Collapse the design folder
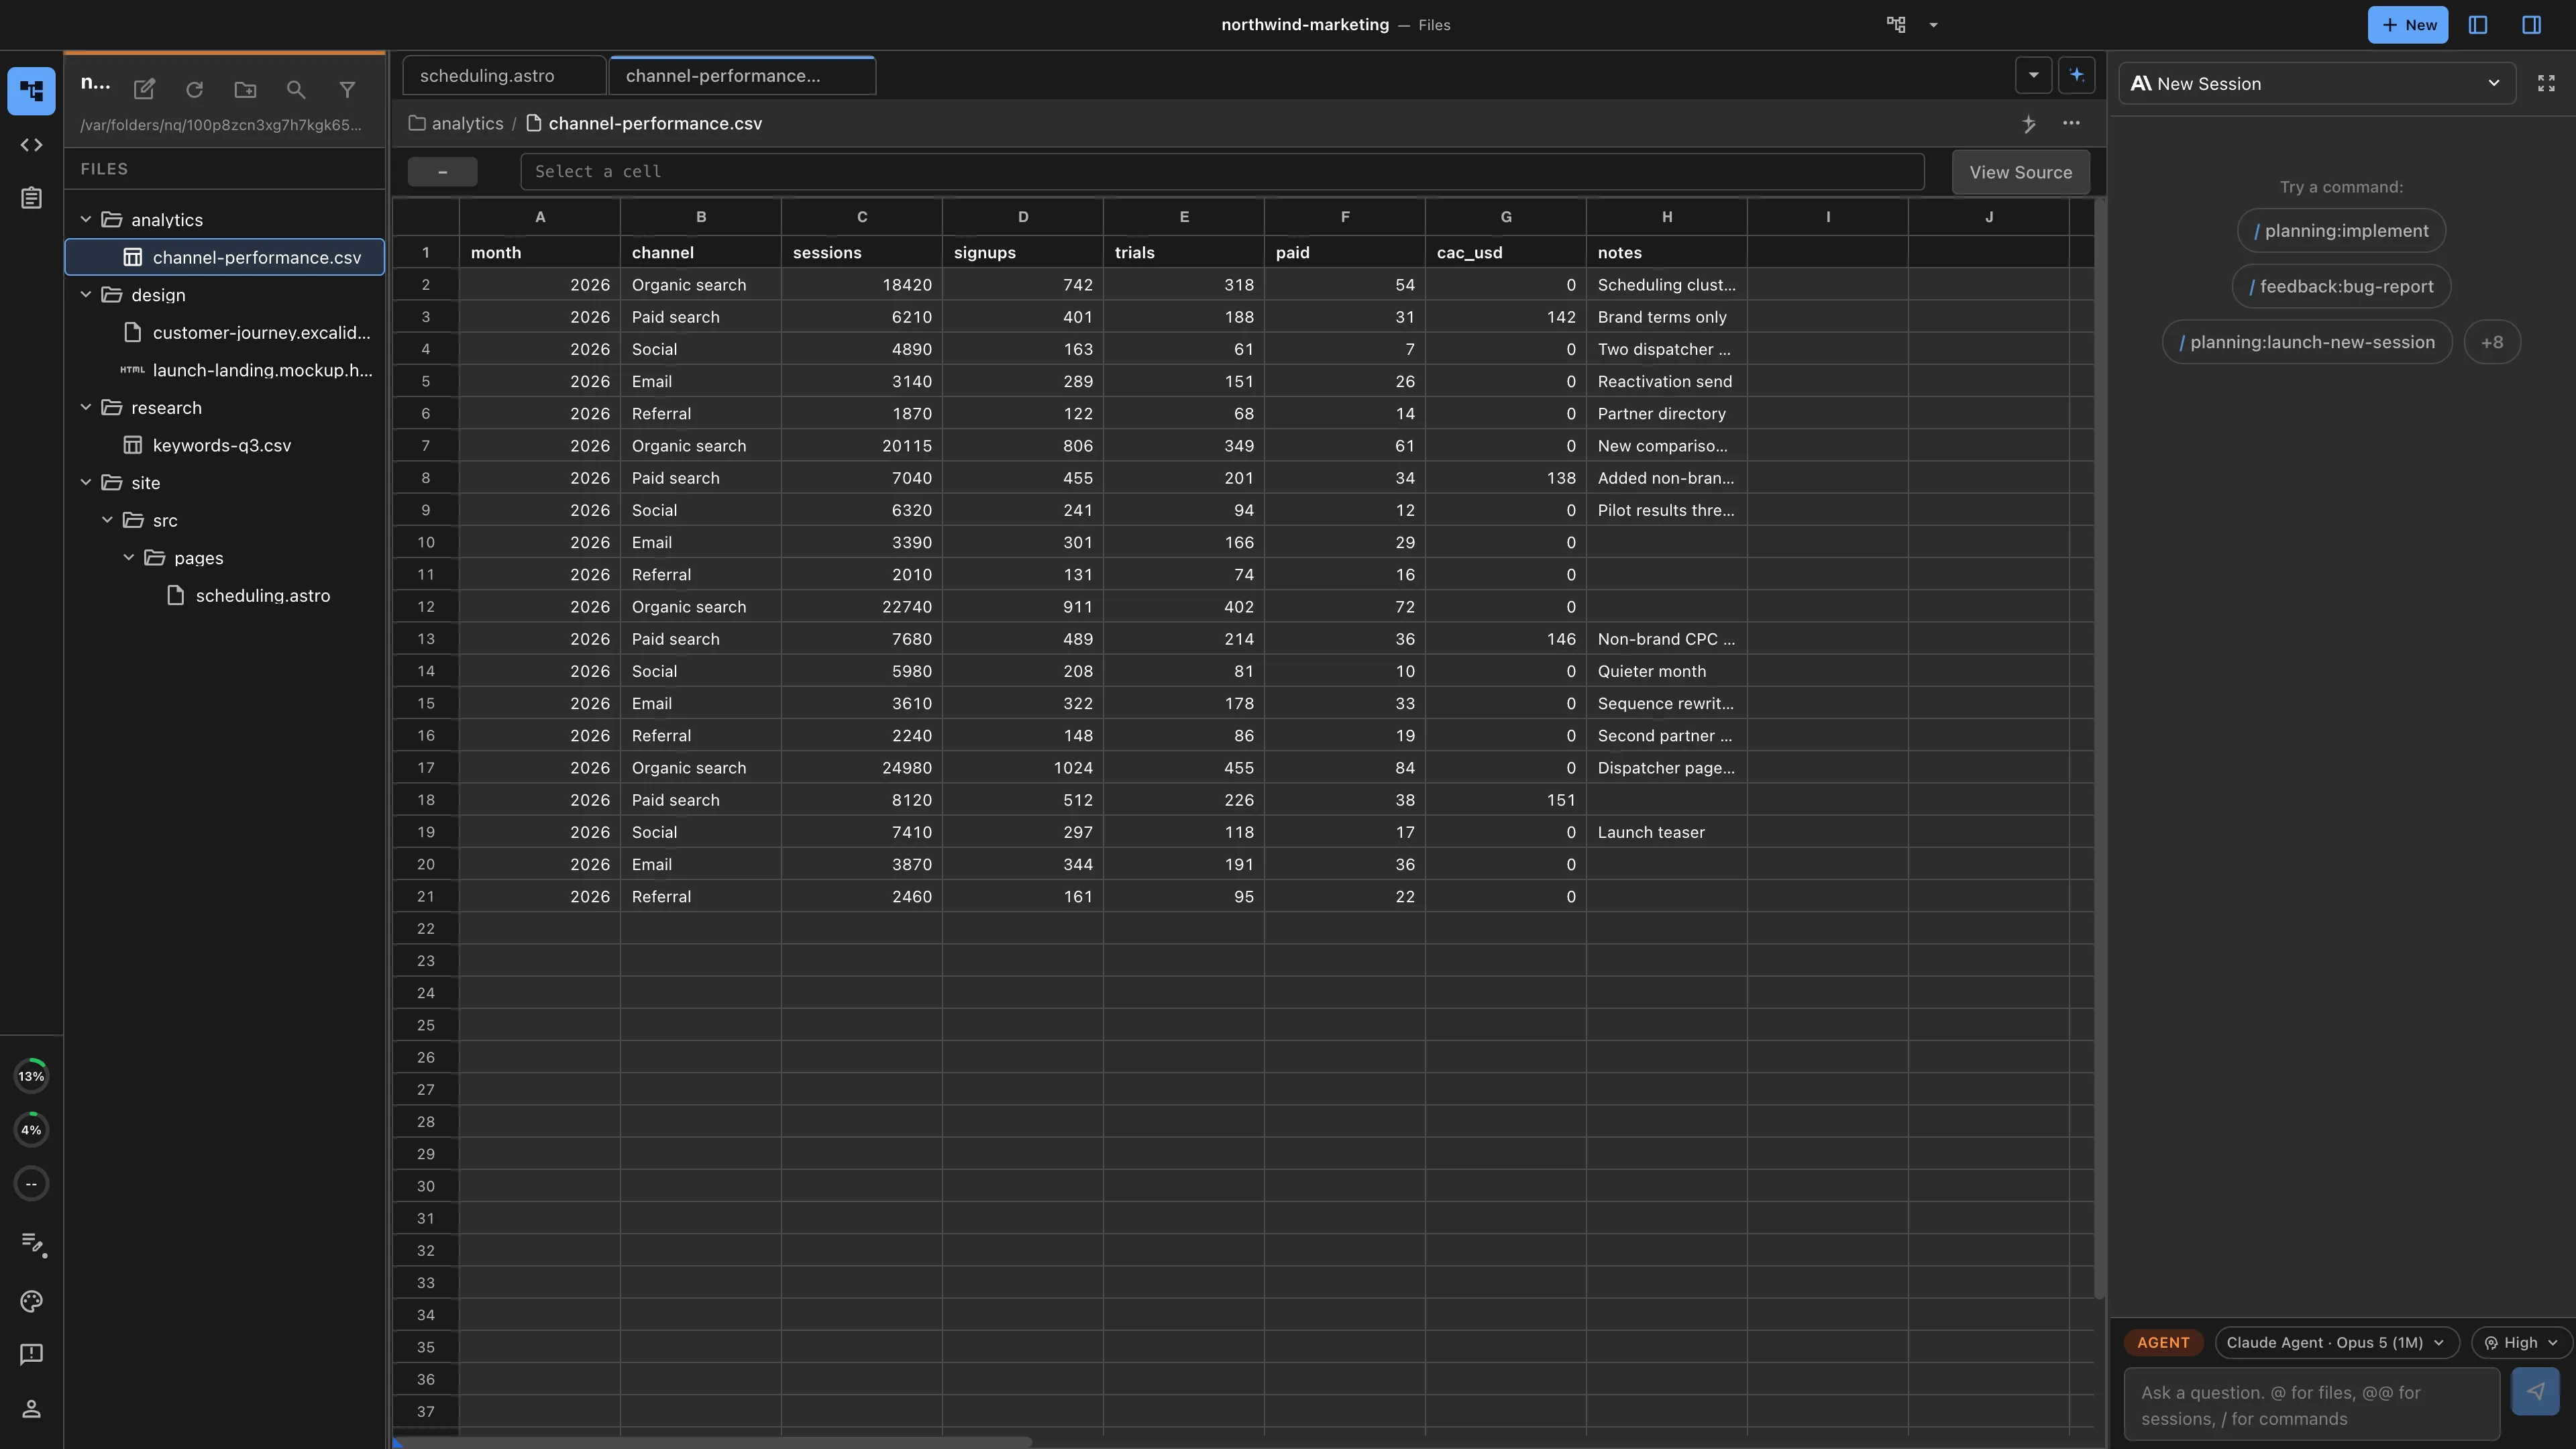 [x=86, y=295]
